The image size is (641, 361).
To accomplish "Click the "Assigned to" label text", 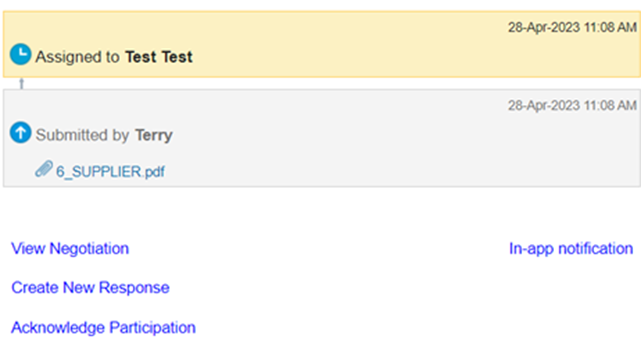I will click(x=77, y=57).
